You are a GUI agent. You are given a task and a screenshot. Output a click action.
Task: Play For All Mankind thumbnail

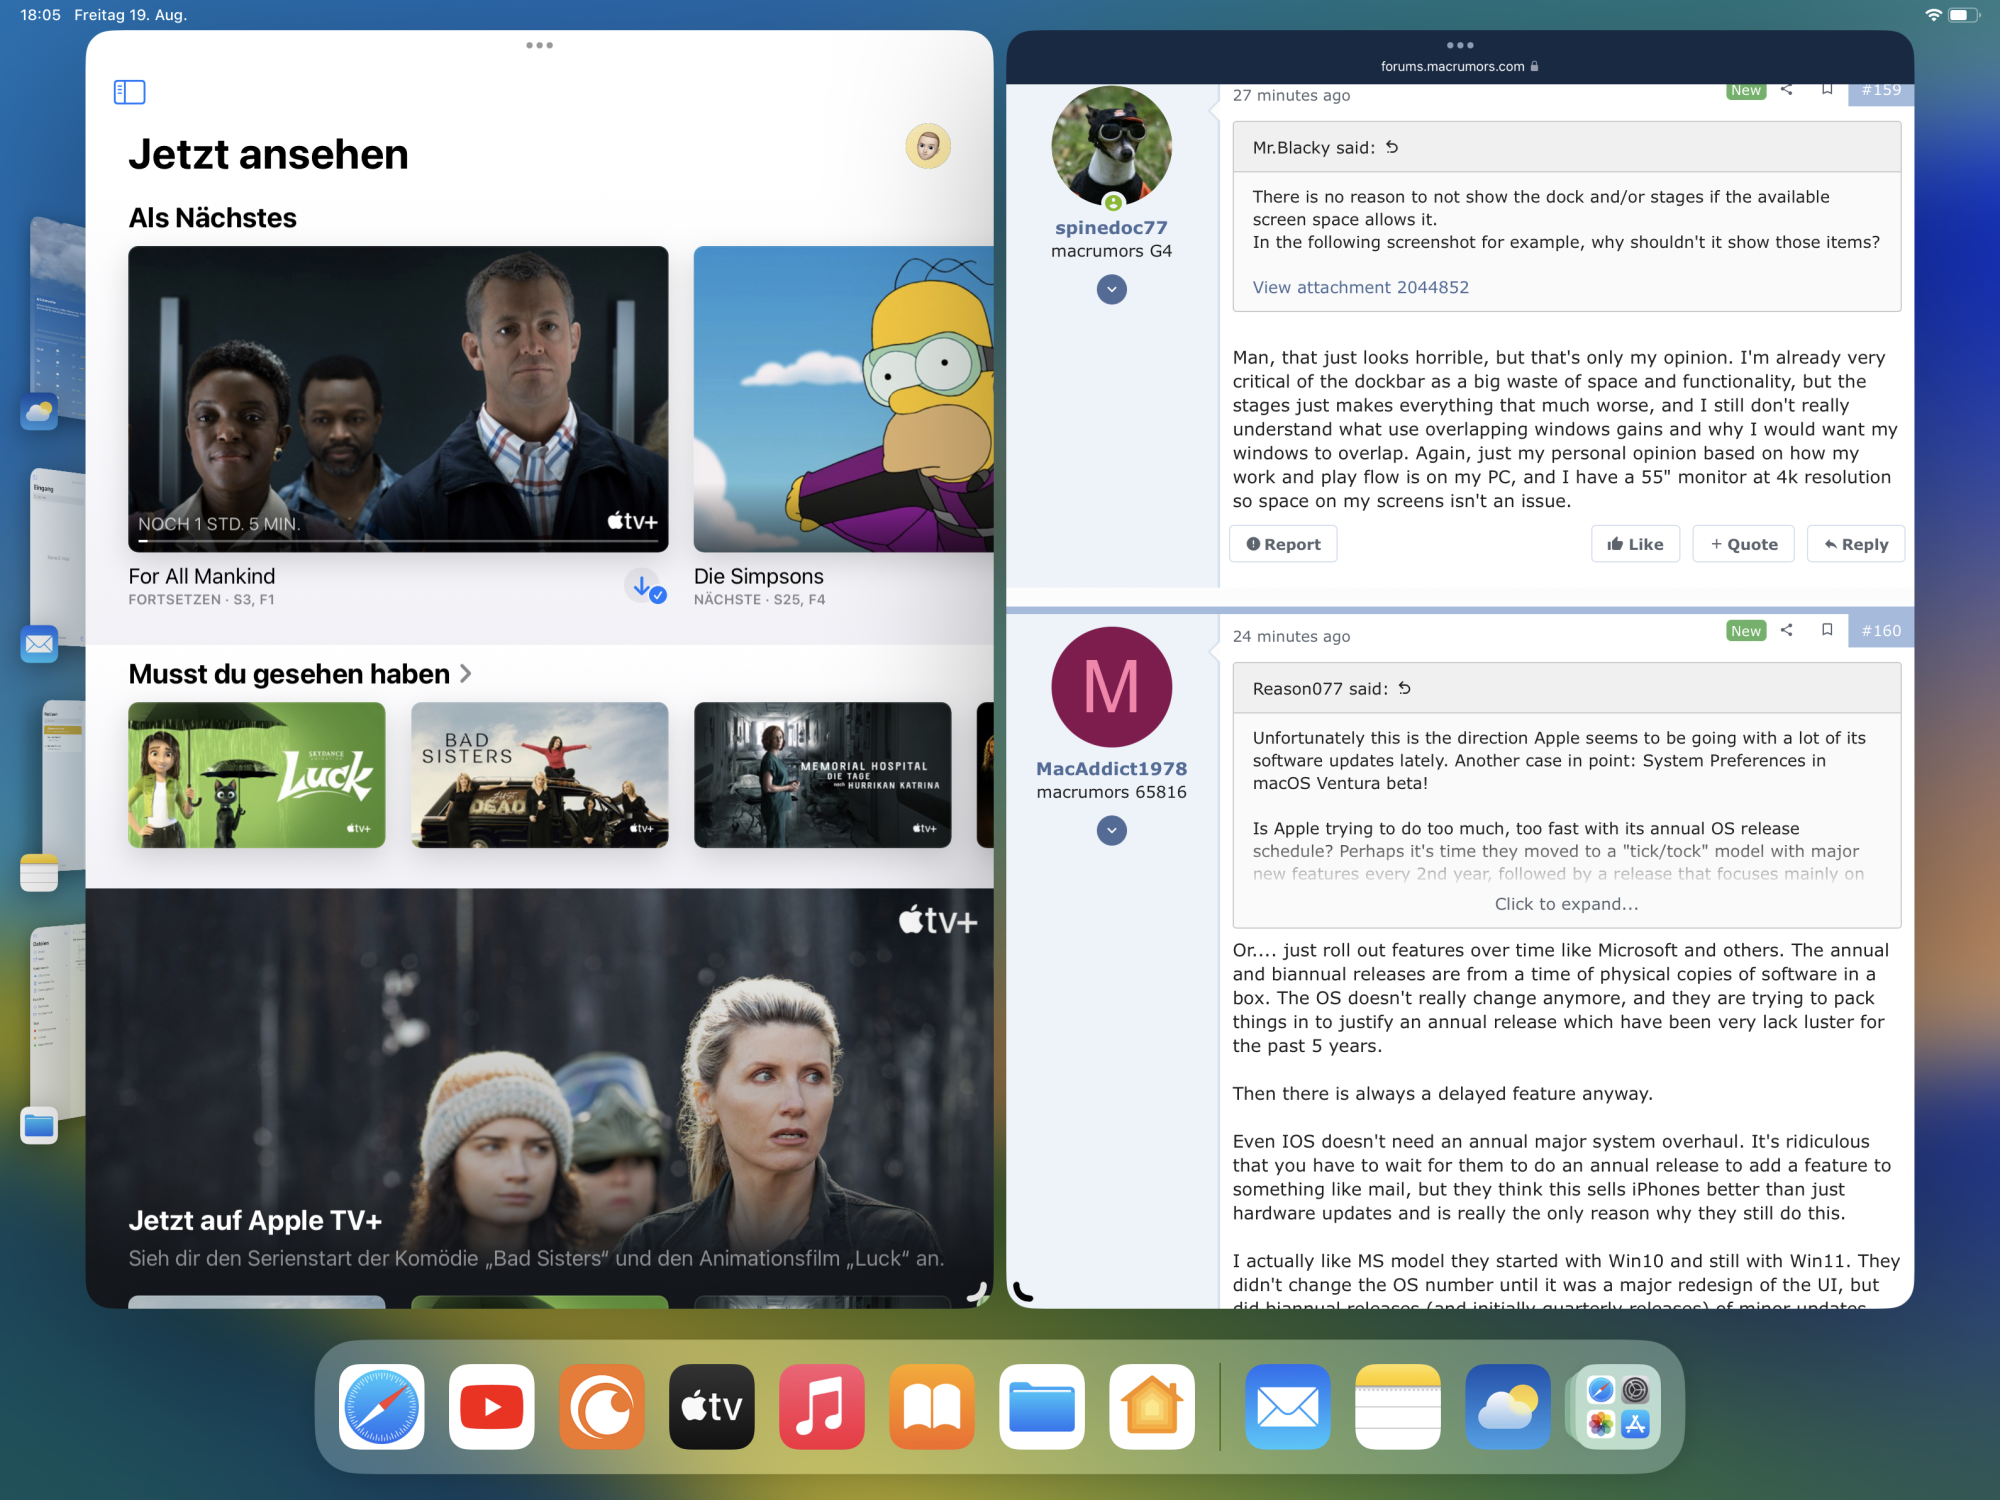(398, 398)
